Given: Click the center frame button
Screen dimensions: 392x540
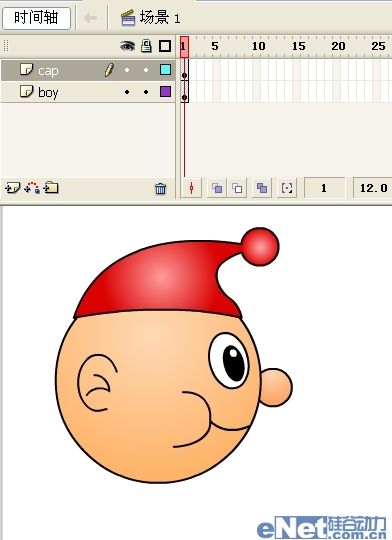Looking at the screenshot, I should 192,188.
